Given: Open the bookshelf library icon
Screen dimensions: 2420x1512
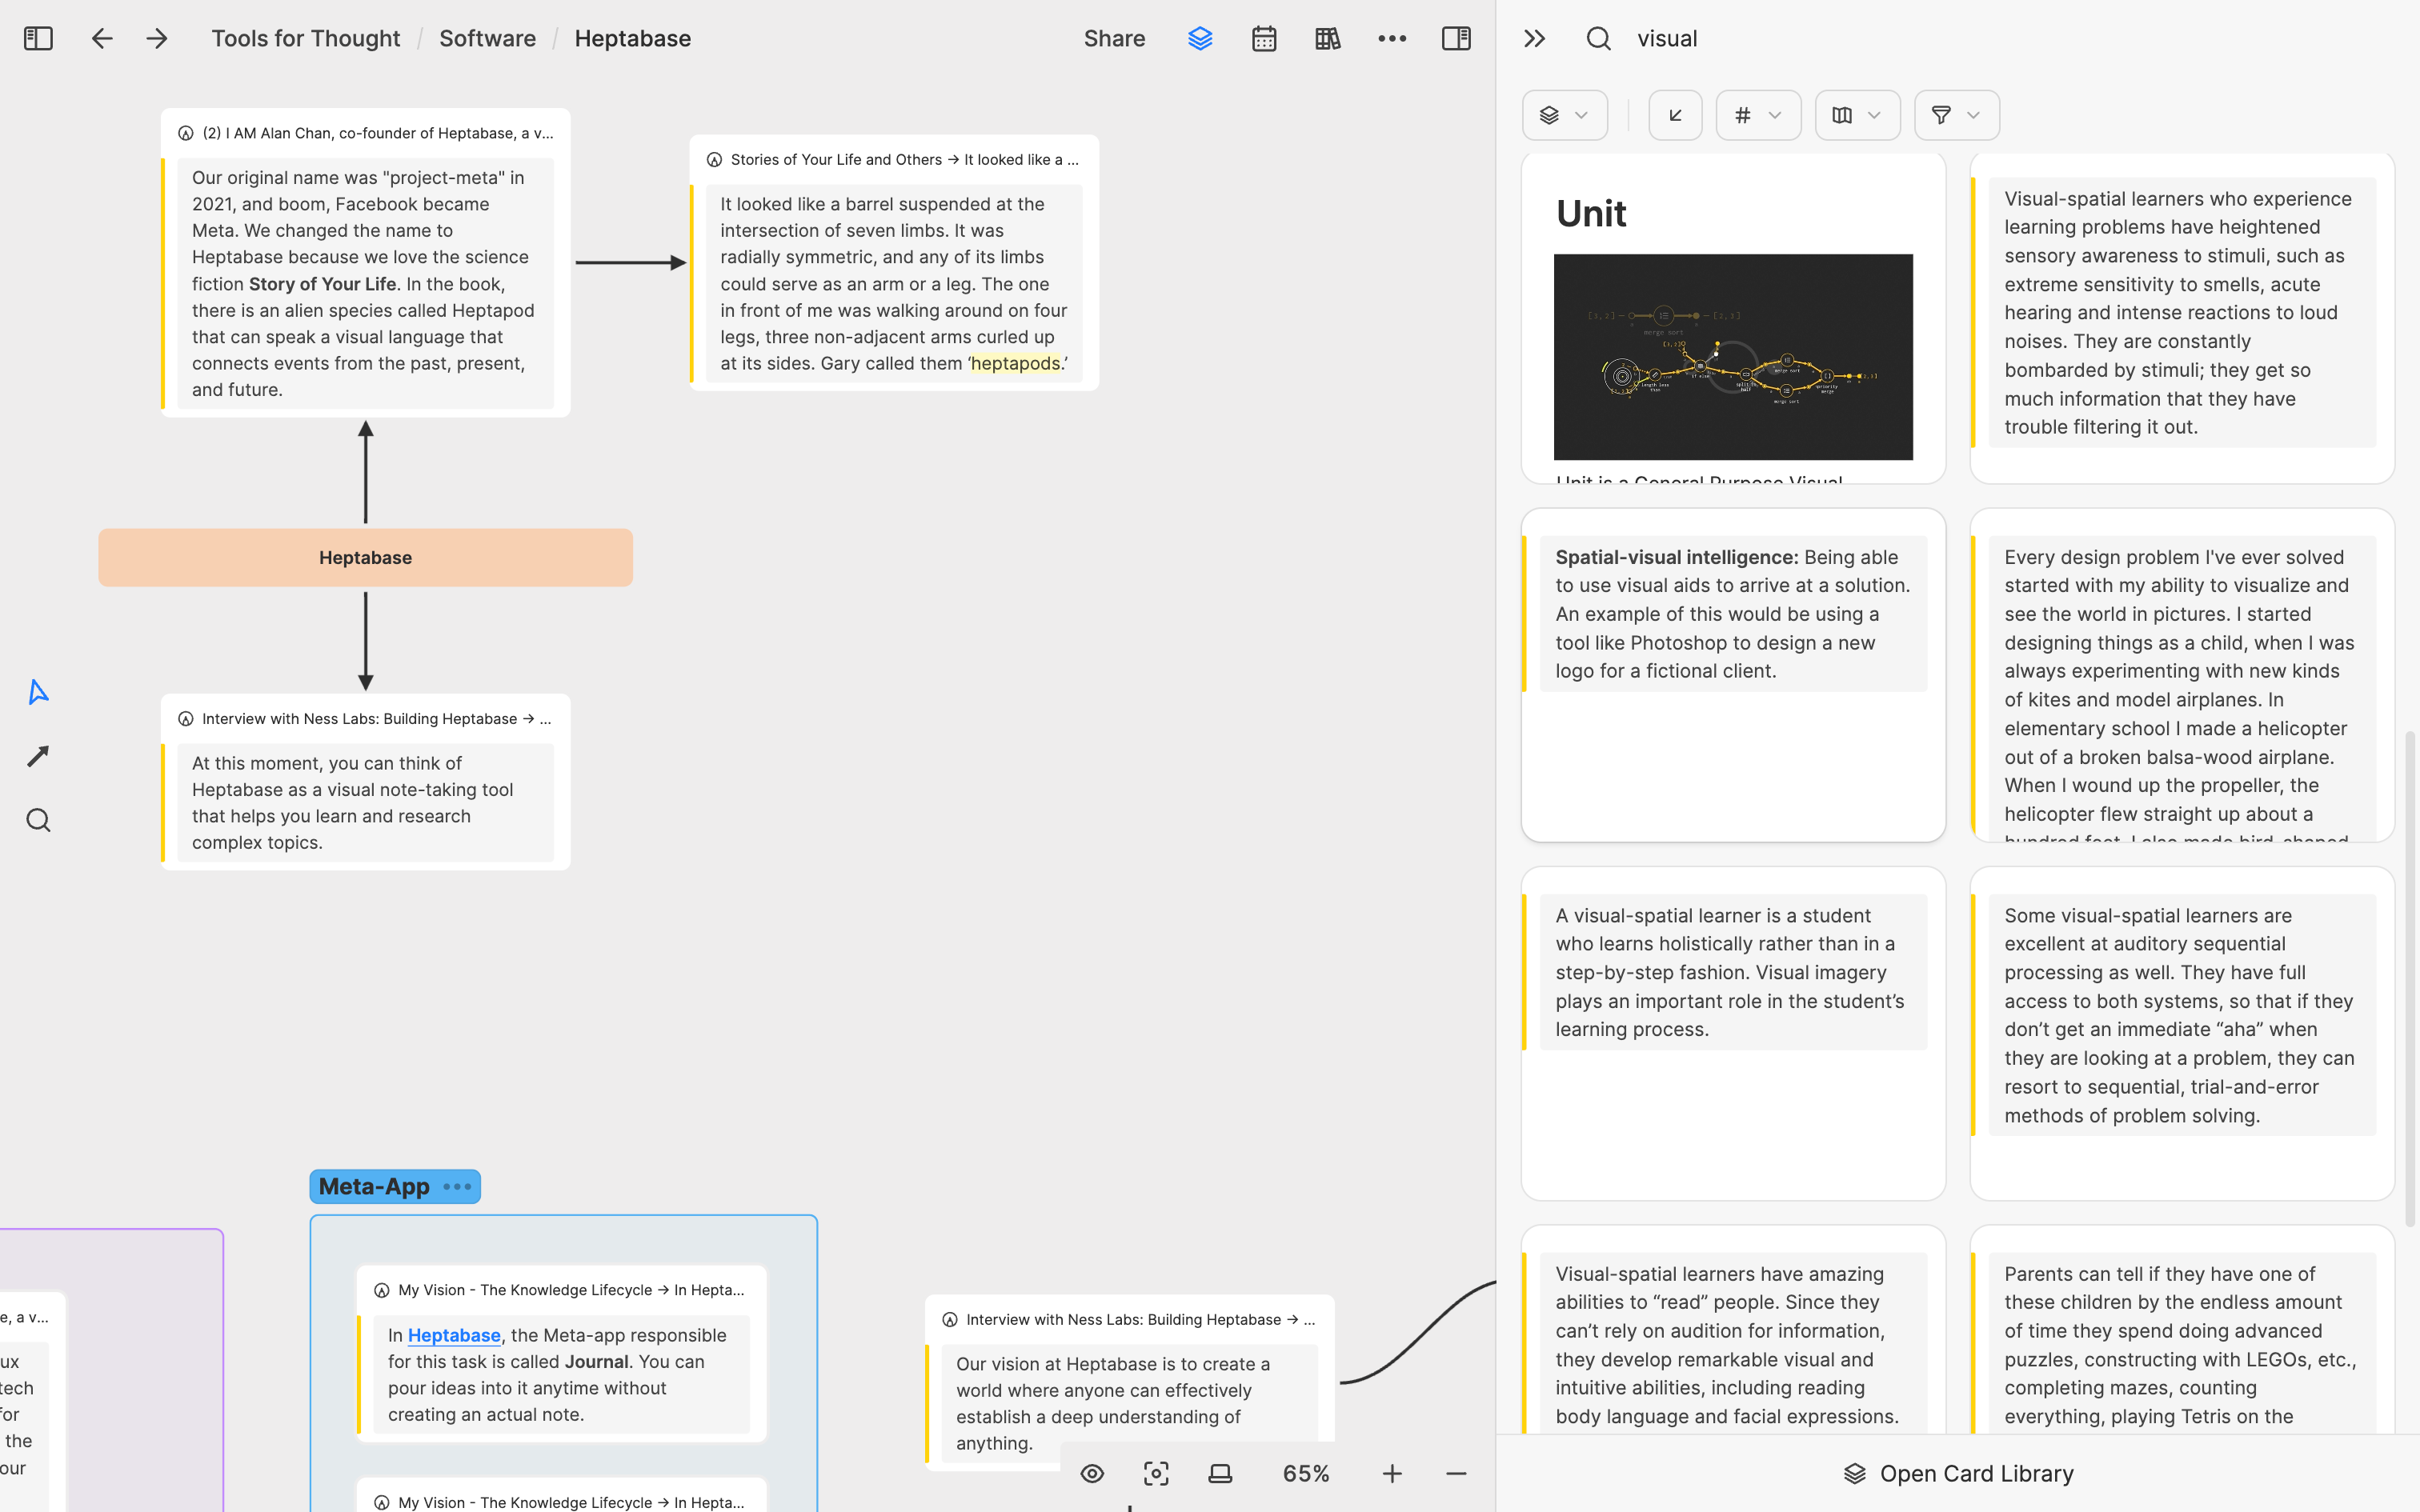Looking at the screenshot, I should click(x=1328, y=38).
